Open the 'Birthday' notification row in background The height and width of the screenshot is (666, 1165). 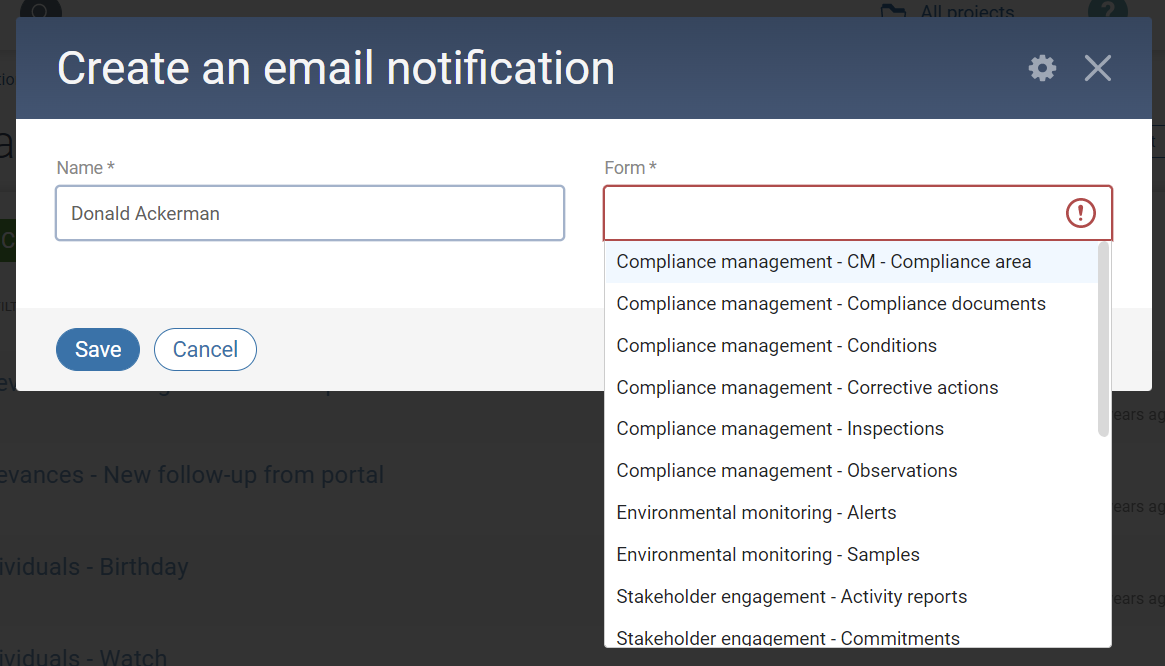(94, 567)
